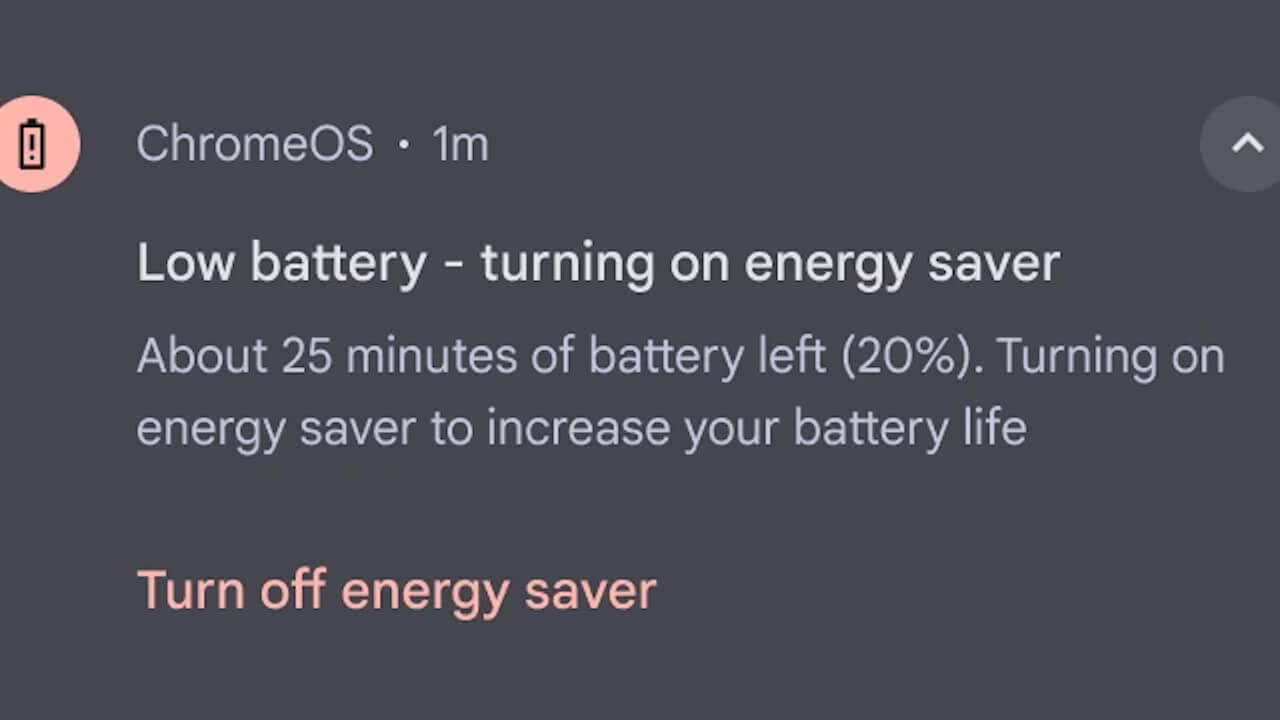Click the word "About" starting the message
Screen dimensions: 1280x720
tap(202, 356)
